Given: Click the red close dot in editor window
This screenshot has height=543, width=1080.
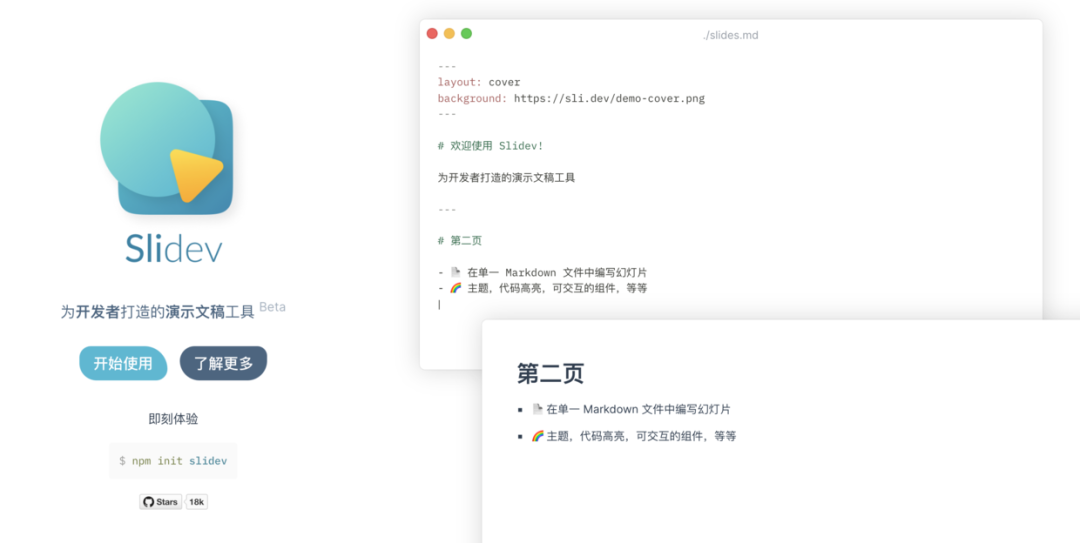Looking at the screenshot, I should (x=433, y=33).
